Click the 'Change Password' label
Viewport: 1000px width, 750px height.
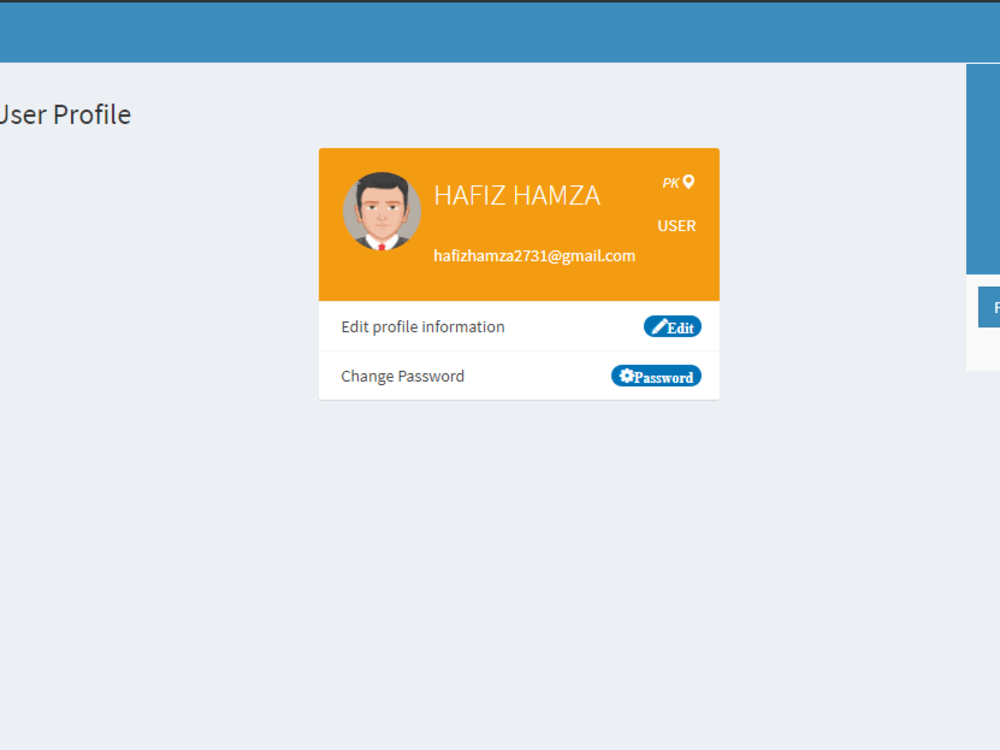[x=402, y=376]
